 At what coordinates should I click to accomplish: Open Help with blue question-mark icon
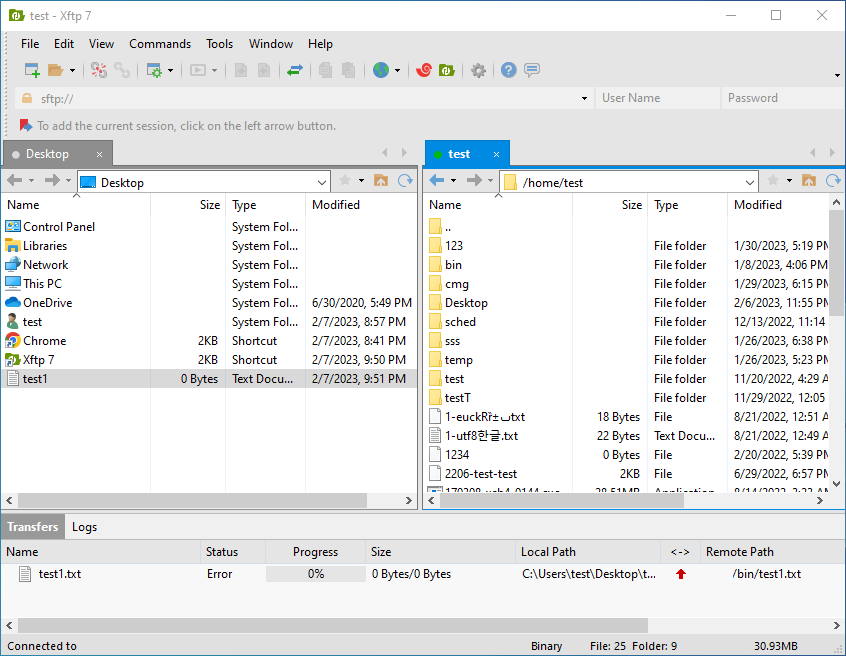click(x=508, y=70)
